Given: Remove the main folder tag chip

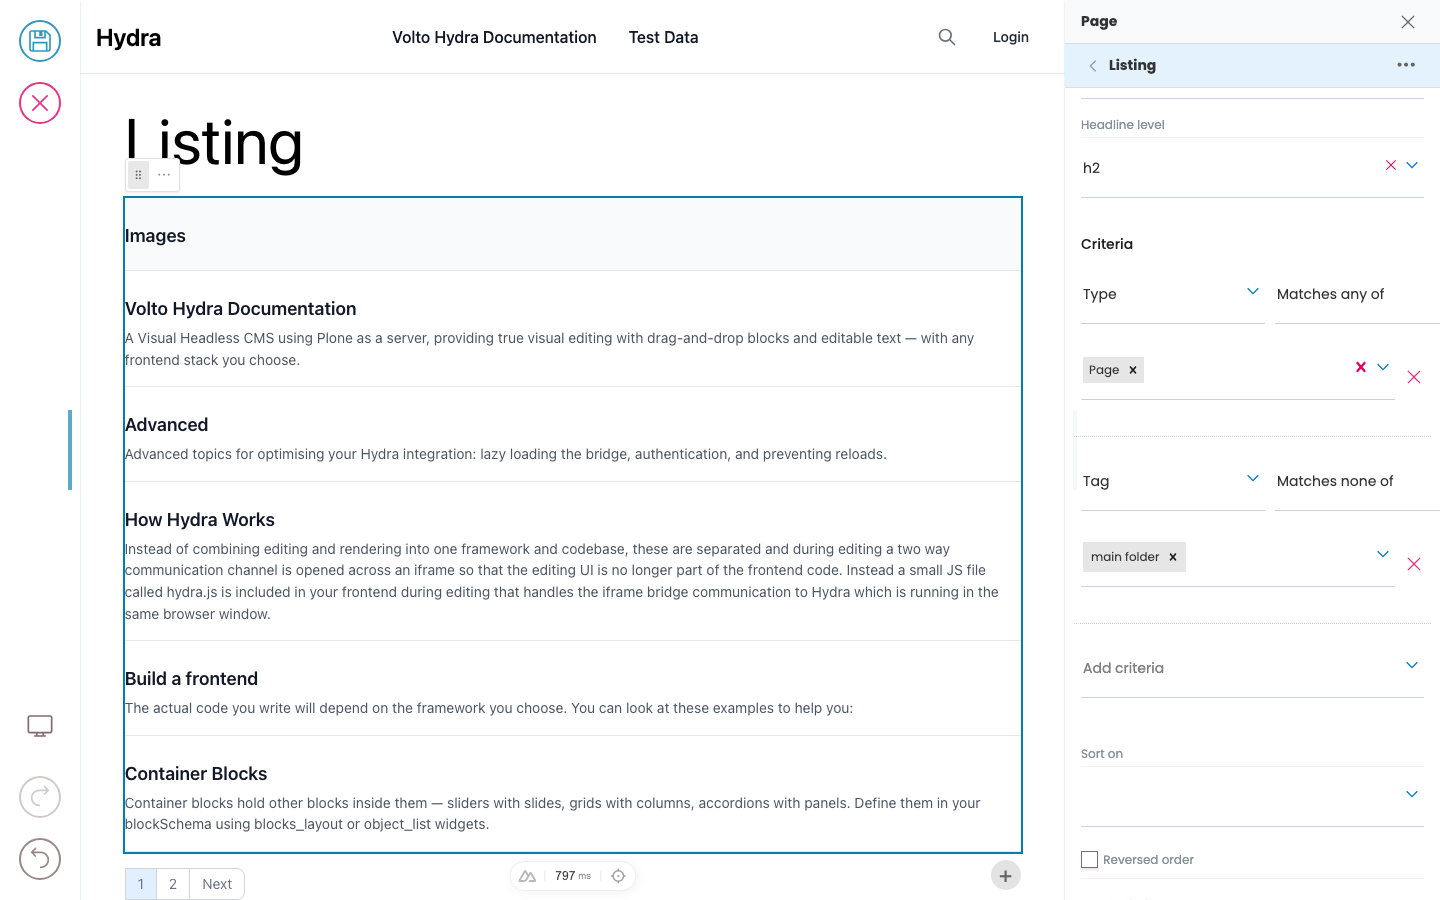Looking at the screenshot, I should [x=1173, y=557].
